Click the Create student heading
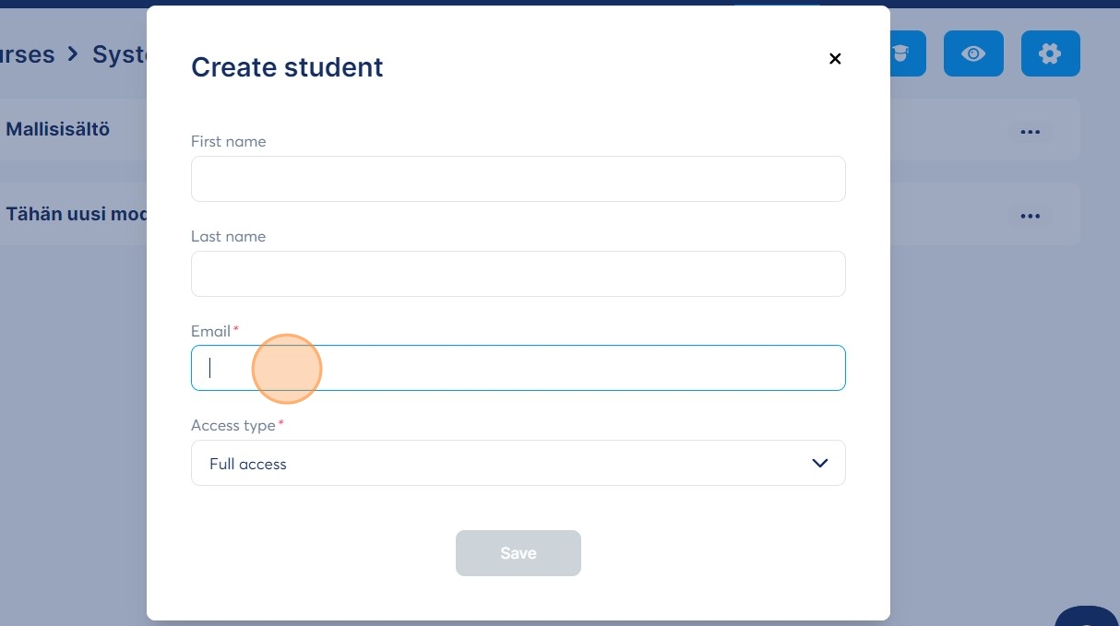 287,67
